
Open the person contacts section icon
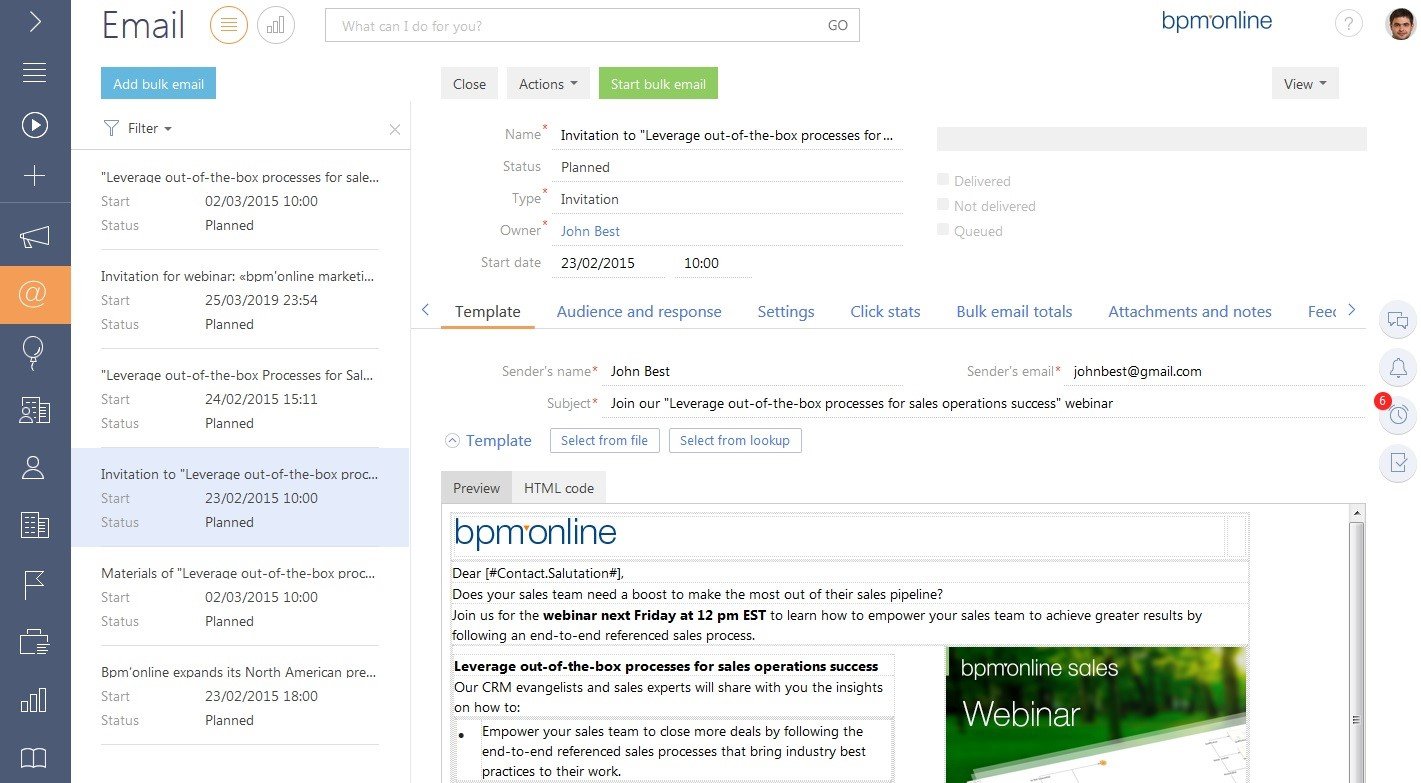tap(35, 467)
